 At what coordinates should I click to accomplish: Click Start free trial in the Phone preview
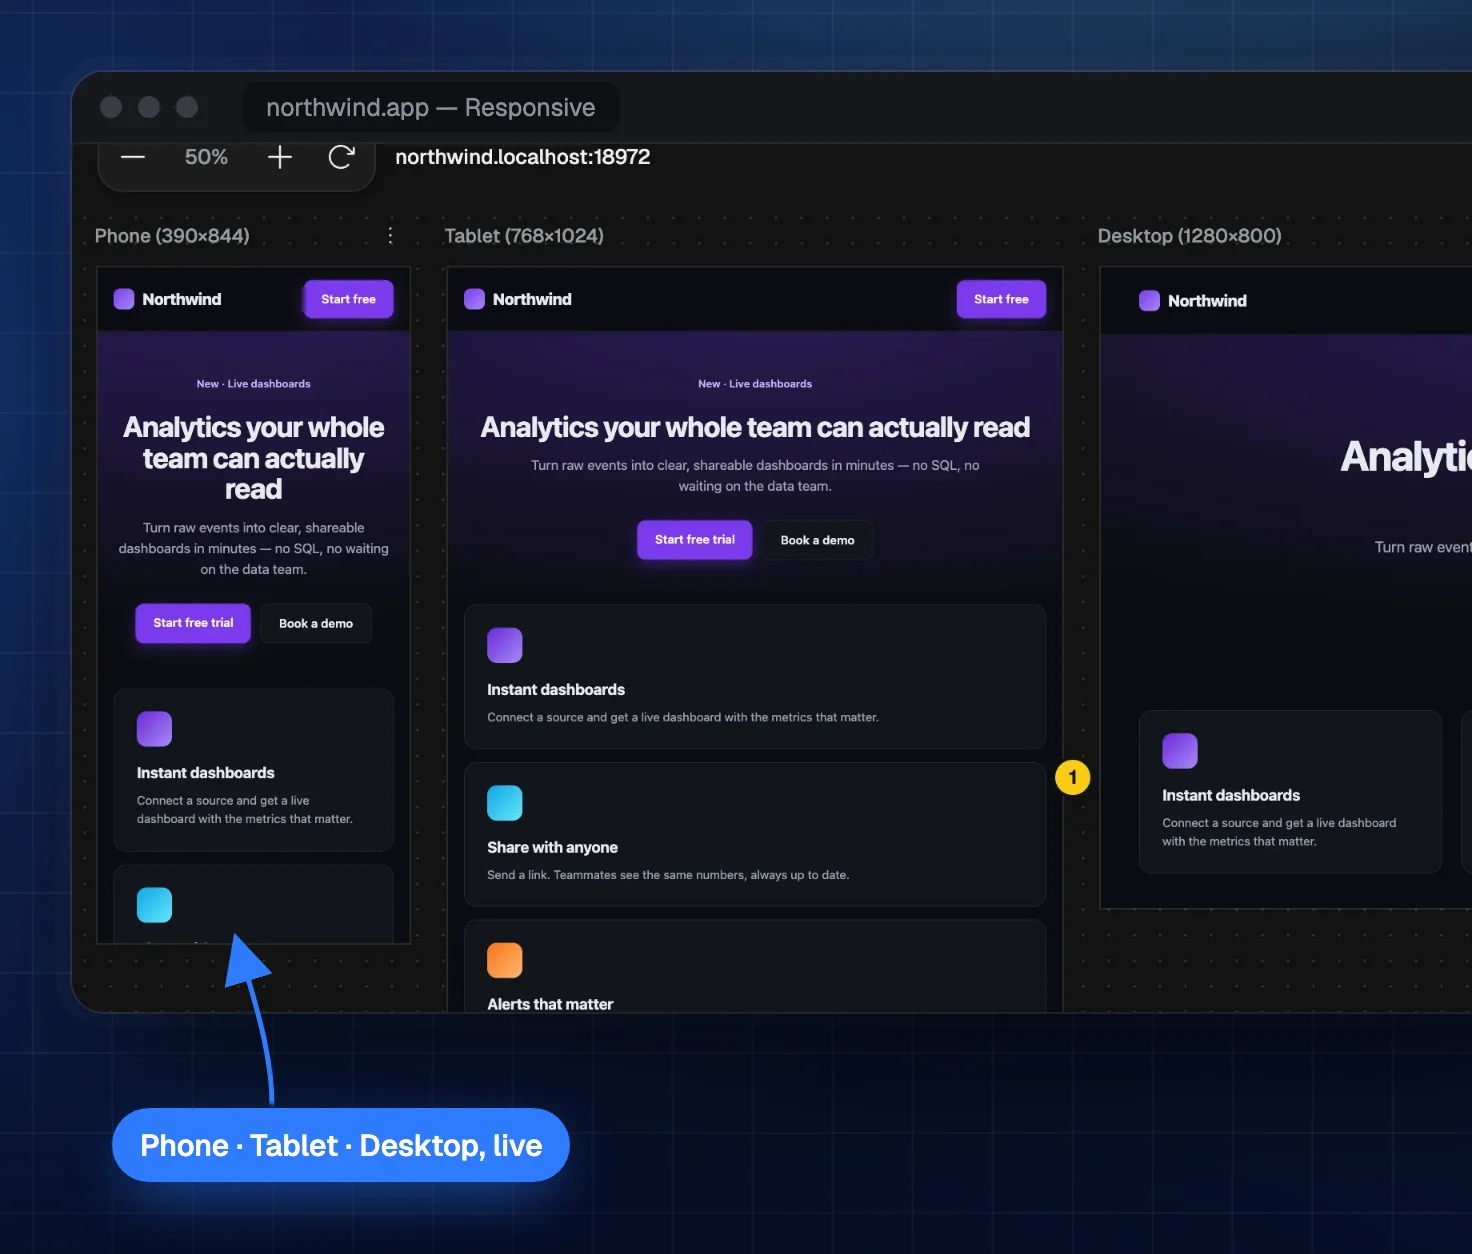tap(193, 623)
